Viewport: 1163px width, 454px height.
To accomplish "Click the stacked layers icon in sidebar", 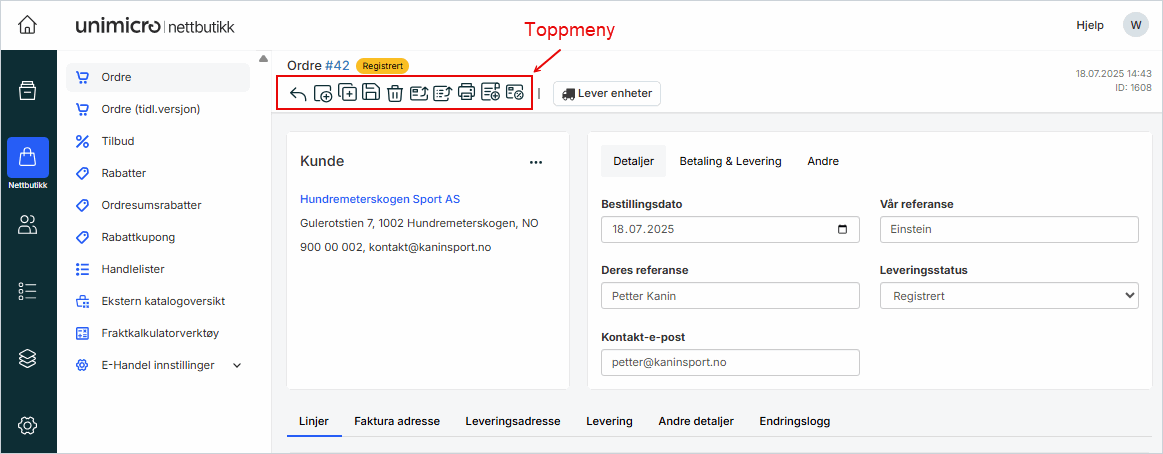I will [28, 358].
